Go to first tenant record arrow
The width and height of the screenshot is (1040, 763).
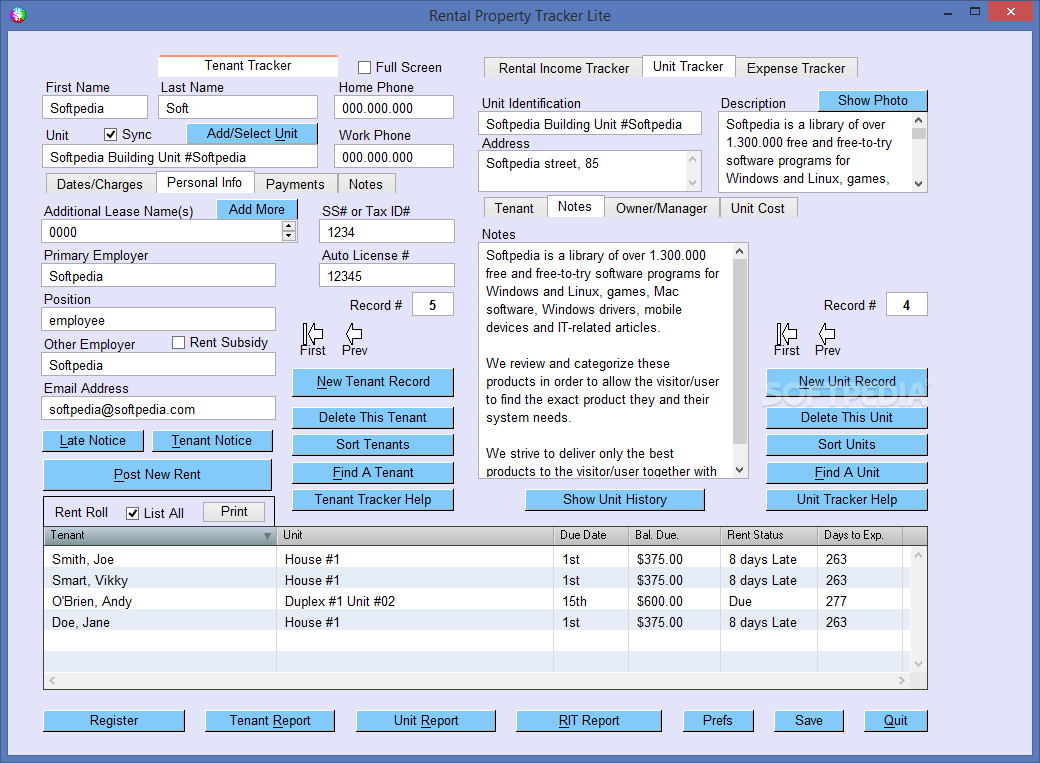[312, 334]
